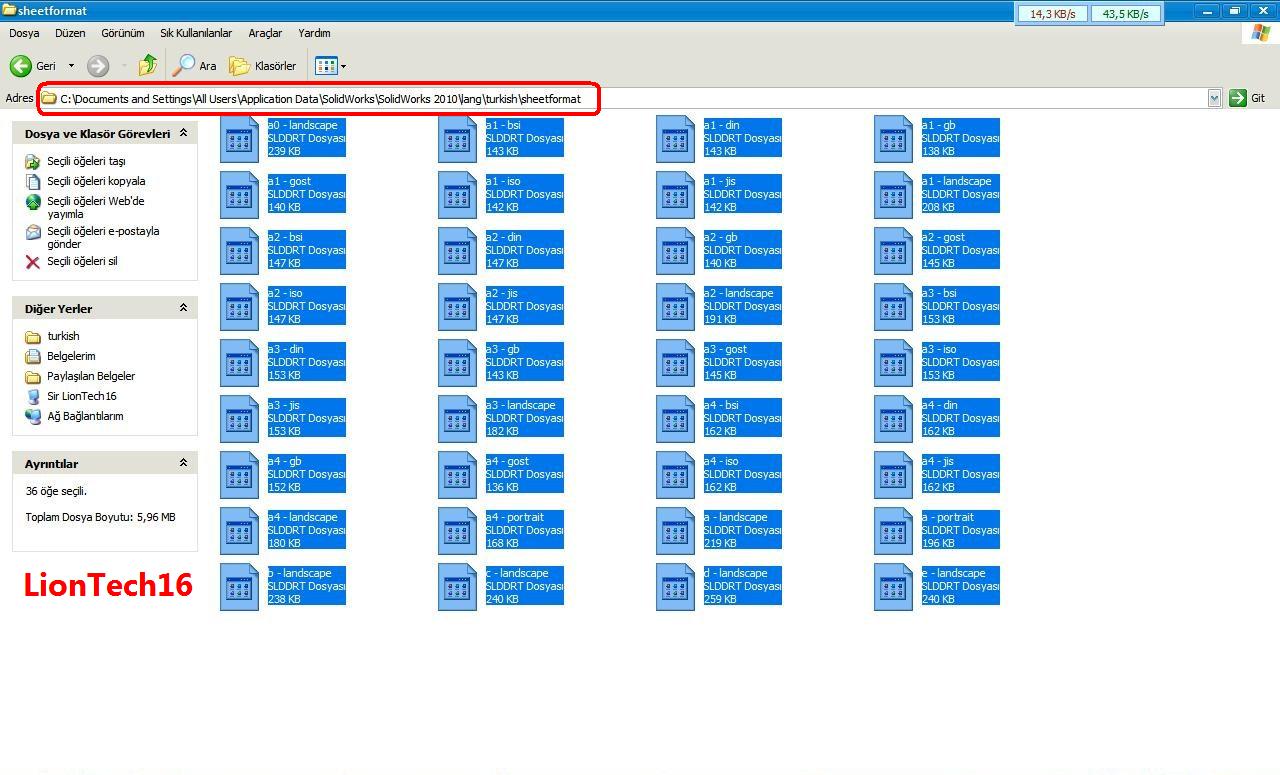
Task: Click the a3 - landscape file name
Action: tap(520, 405)
